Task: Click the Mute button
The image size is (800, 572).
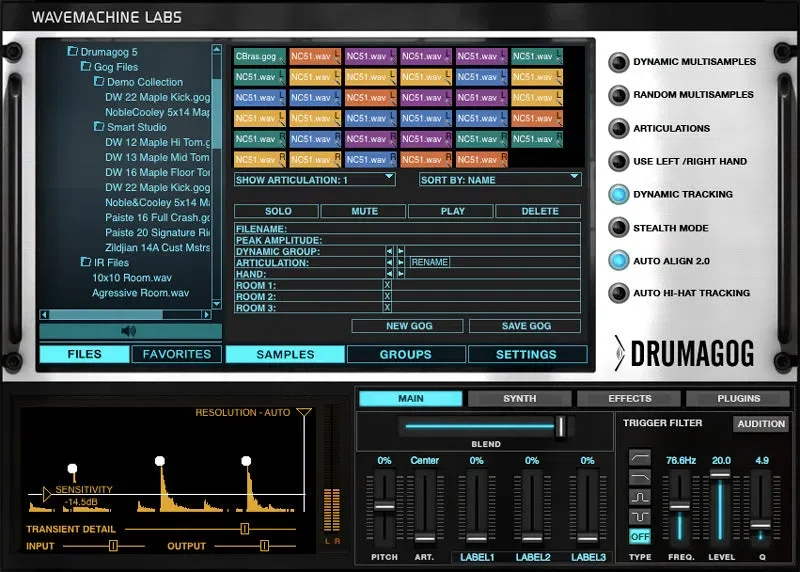Action: [364, 211]
